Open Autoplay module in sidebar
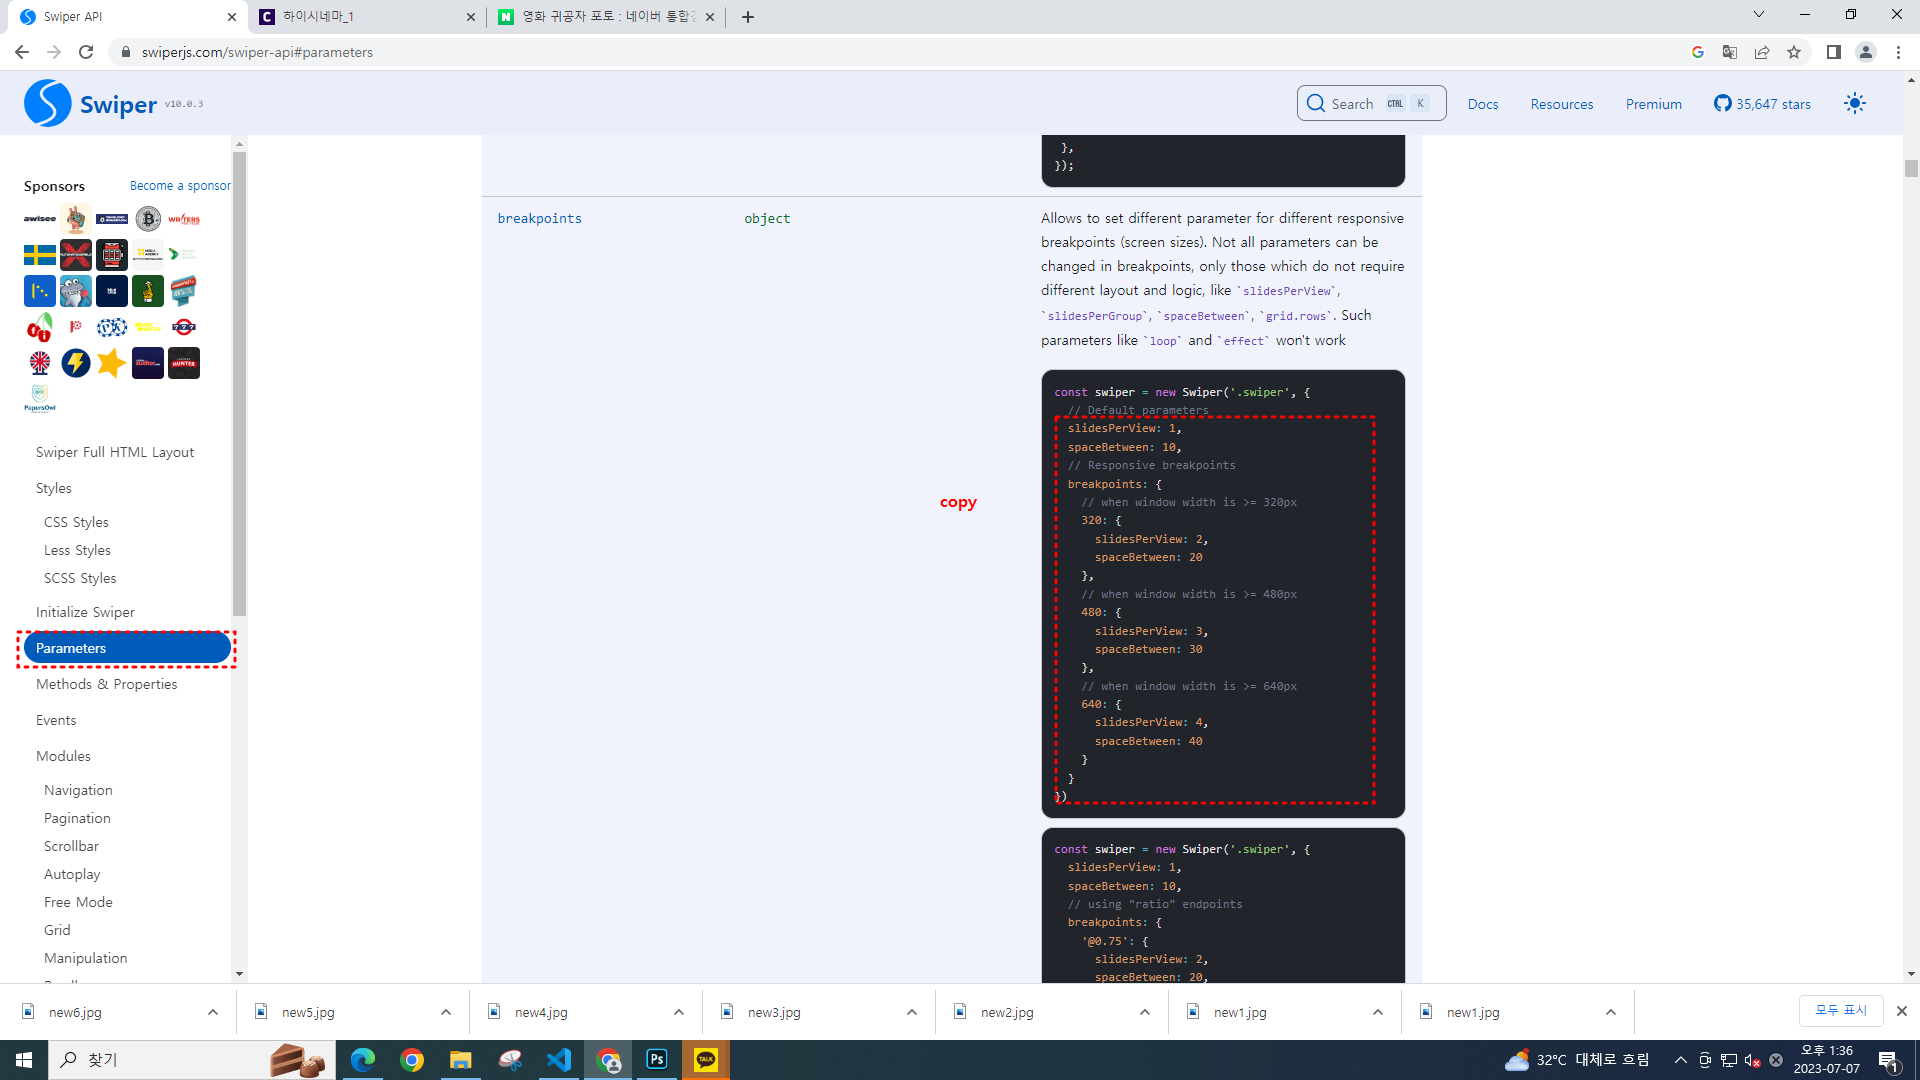This screenshot has height=1080, width=1920. point(72,874)
